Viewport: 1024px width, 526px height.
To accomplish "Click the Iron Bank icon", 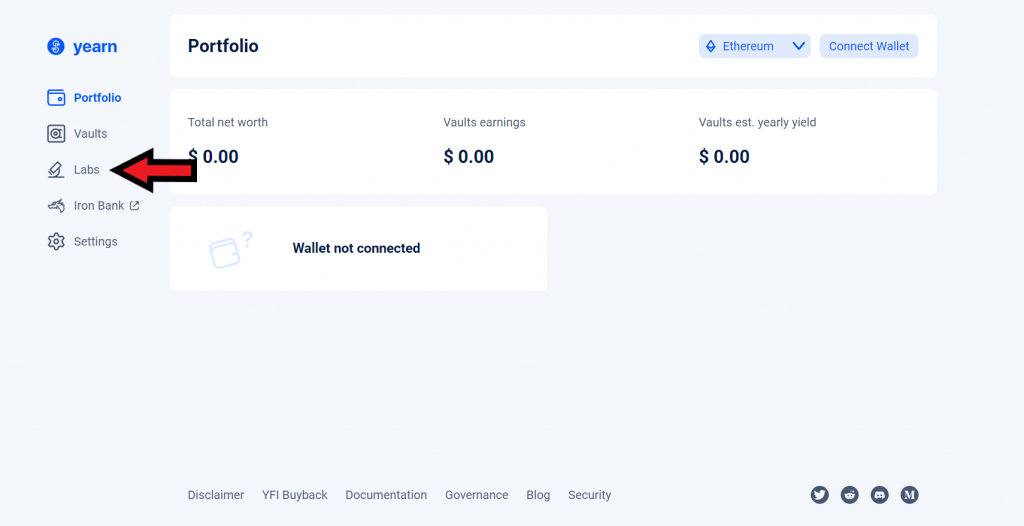I will (56, 206).
